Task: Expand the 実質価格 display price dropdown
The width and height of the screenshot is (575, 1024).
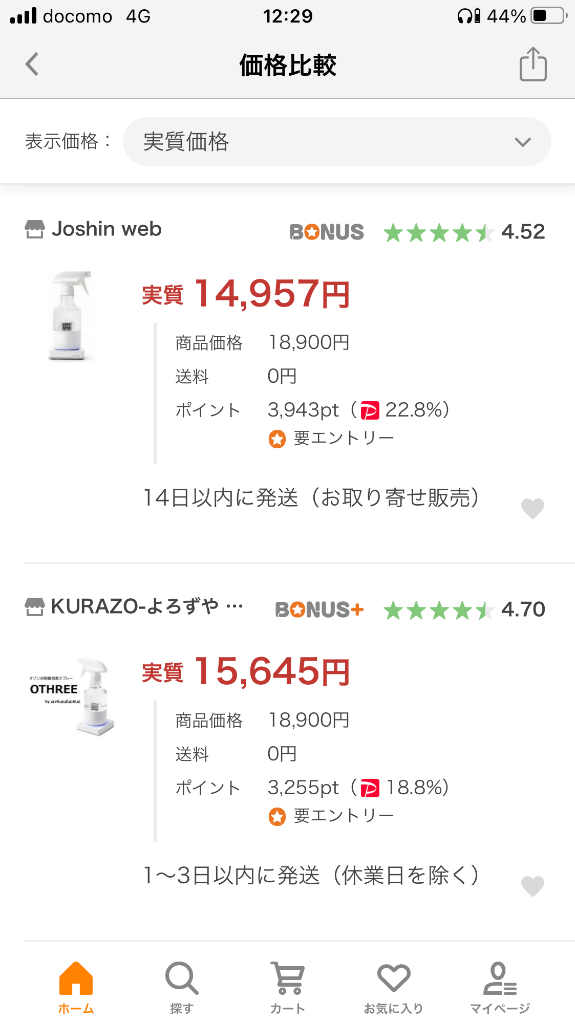Action: [x=337, y=142]
